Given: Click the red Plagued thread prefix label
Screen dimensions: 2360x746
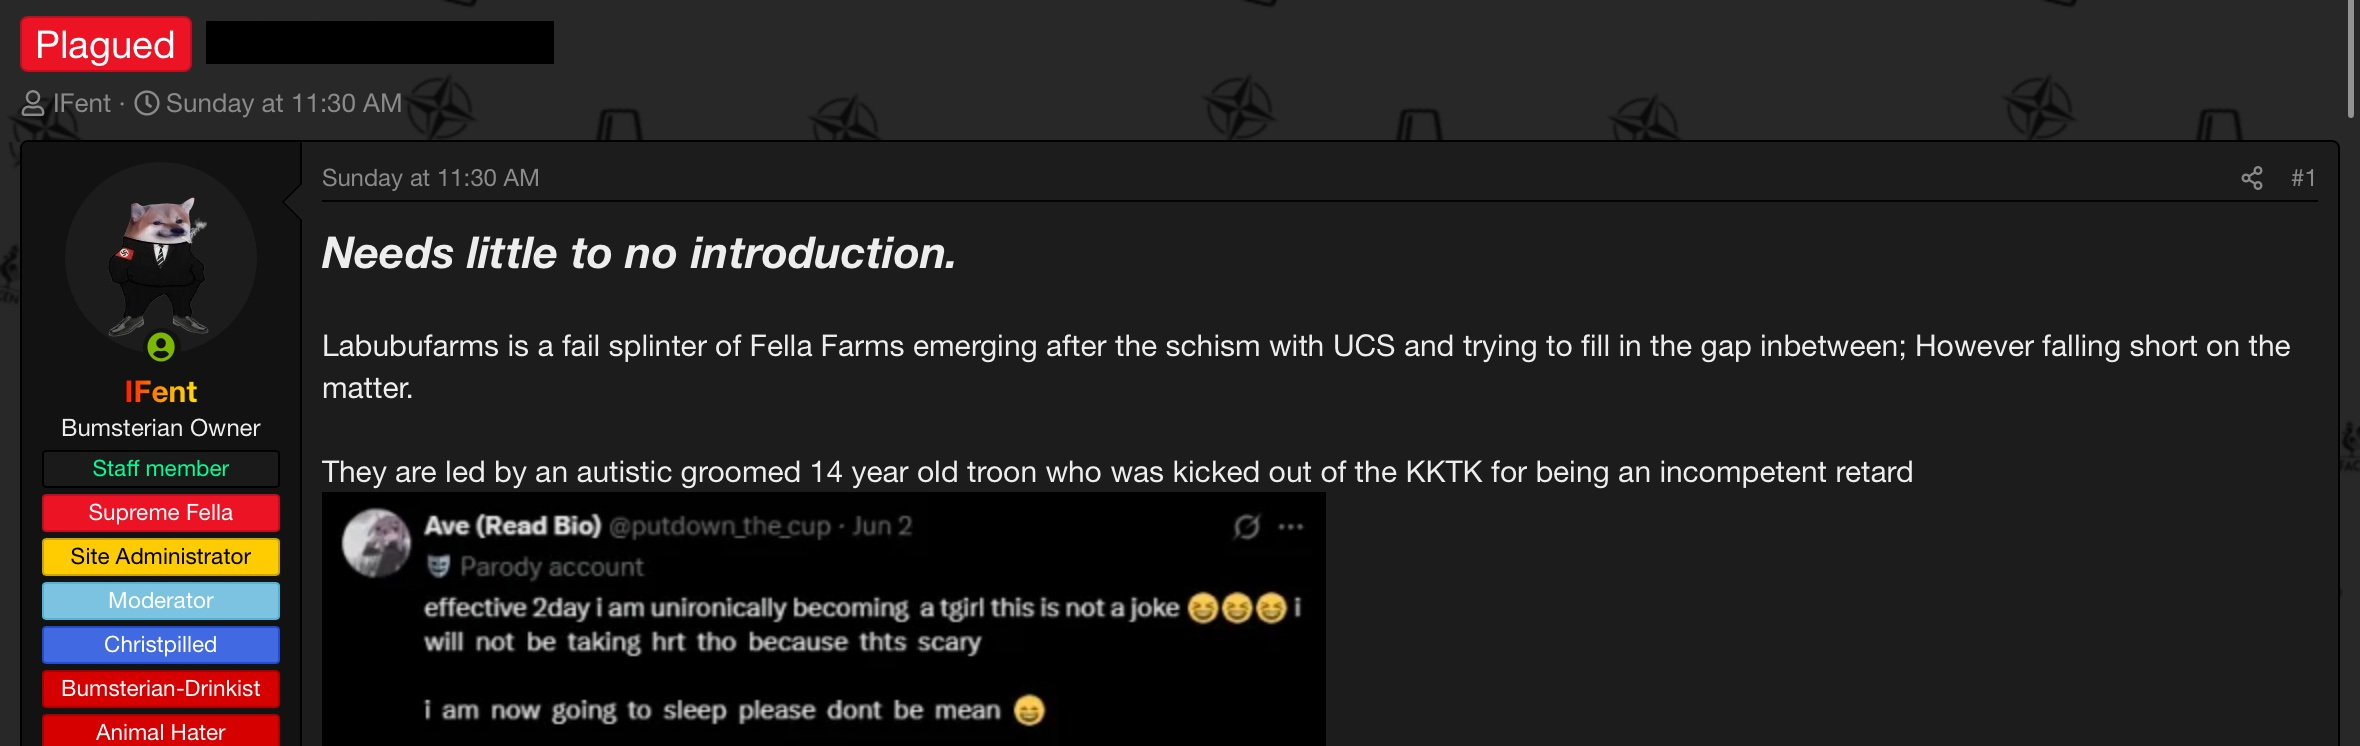Looking at the screenshot, I should point(105,45).
